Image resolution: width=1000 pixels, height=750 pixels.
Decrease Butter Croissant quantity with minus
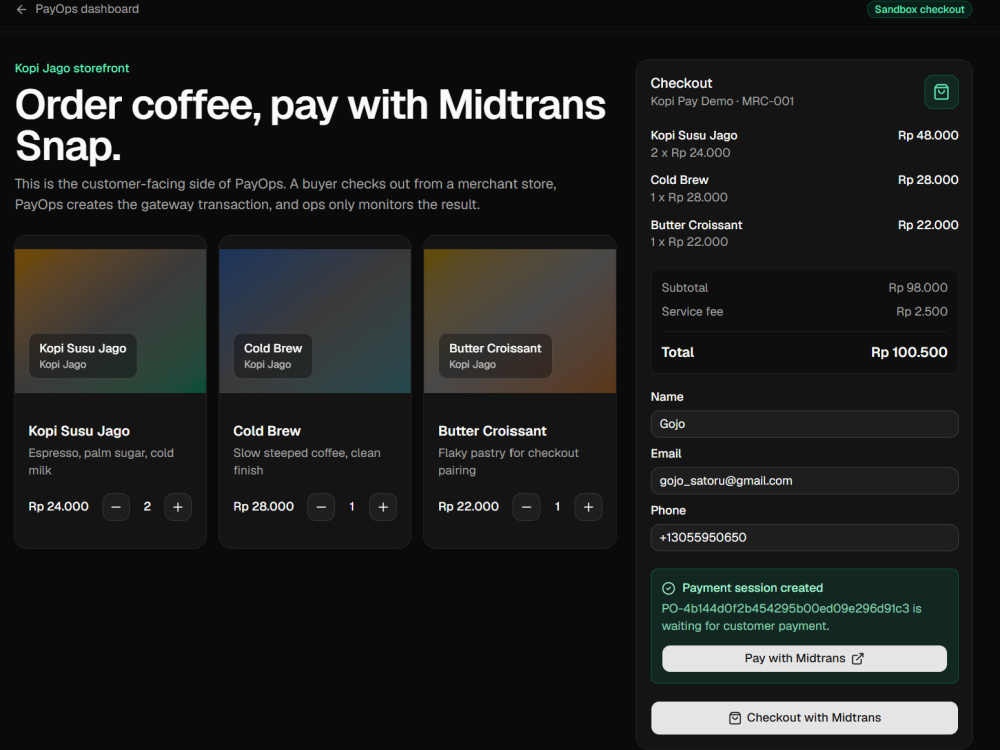[x=526, y=507]
